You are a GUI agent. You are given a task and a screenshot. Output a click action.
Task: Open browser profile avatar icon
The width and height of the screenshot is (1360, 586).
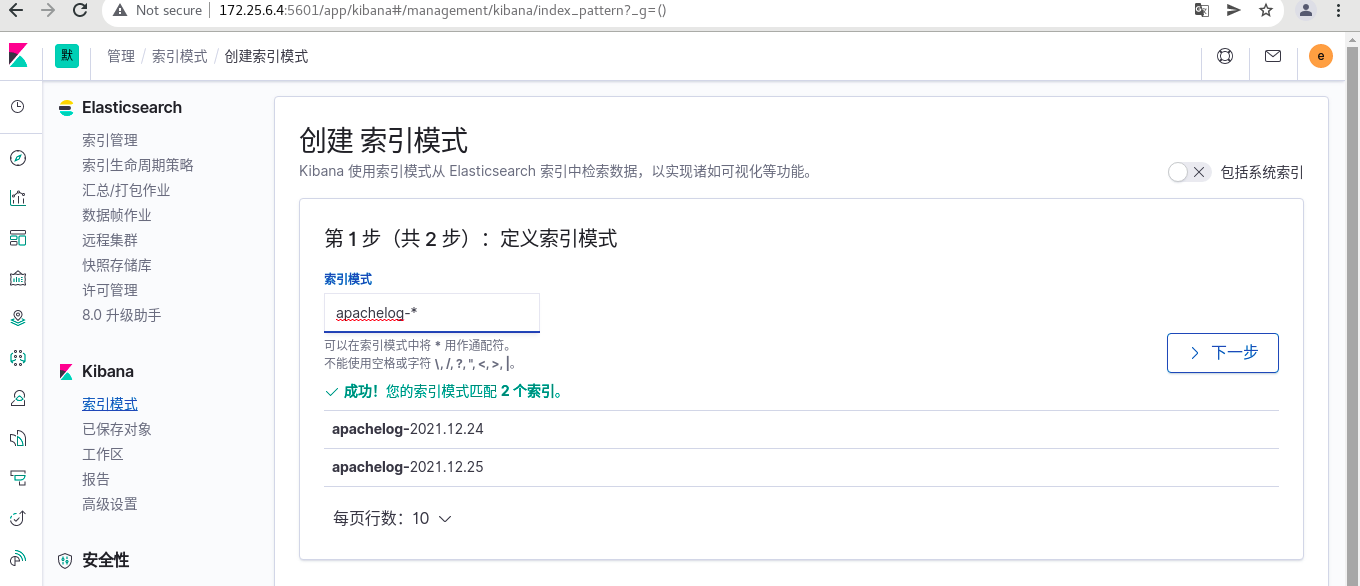pos(1306,10)
